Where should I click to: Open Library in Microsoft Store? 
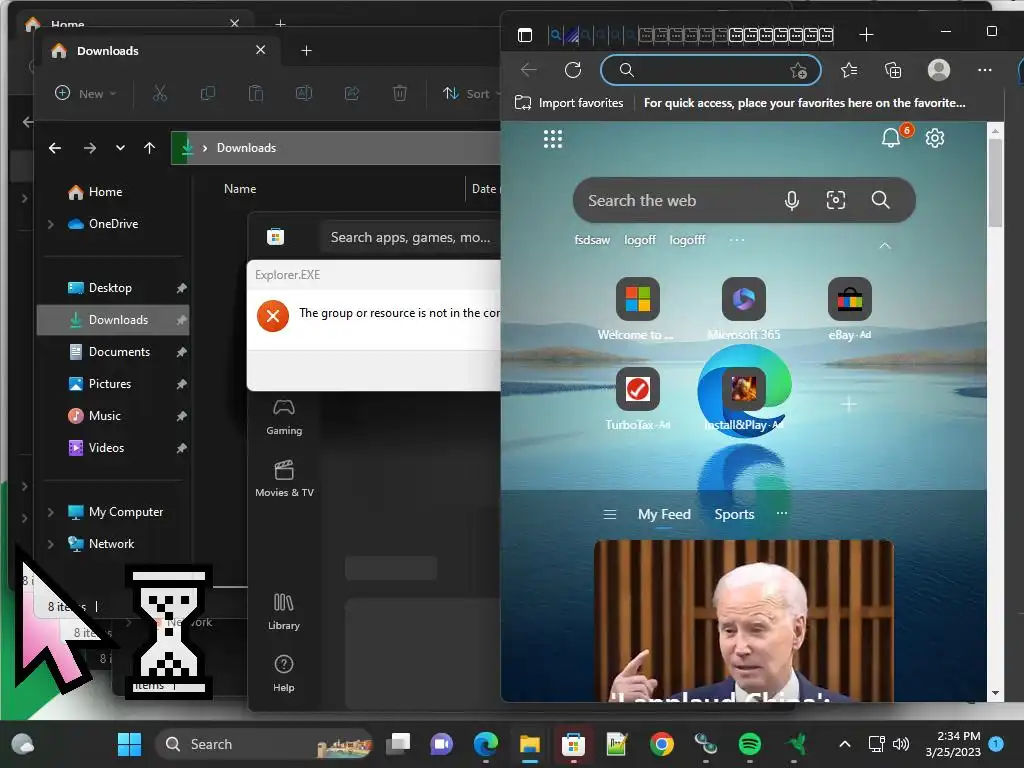coord(284,611)
